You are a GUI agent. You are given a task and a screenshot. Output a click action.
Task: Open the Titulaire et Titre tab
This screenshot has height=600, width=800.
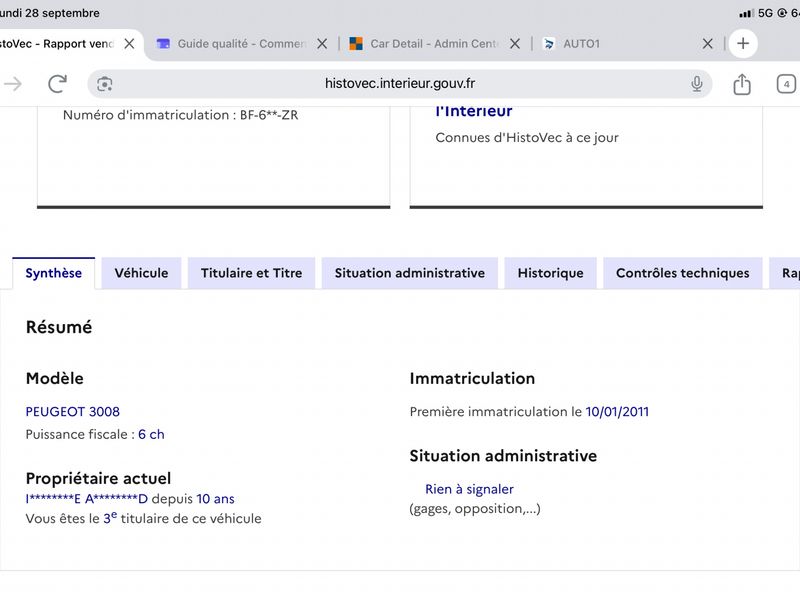click(x=252, y=273)
